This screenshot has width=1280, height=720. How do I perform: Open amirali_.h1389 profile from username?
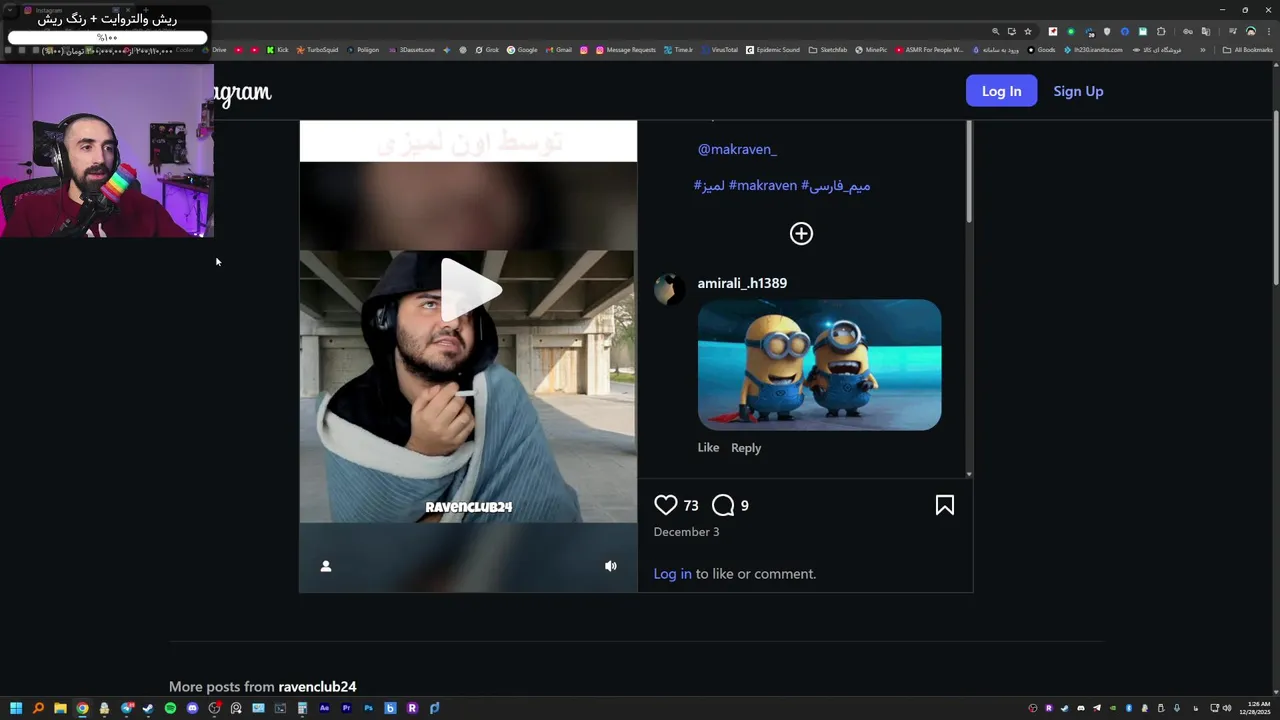tap(742, 283)
